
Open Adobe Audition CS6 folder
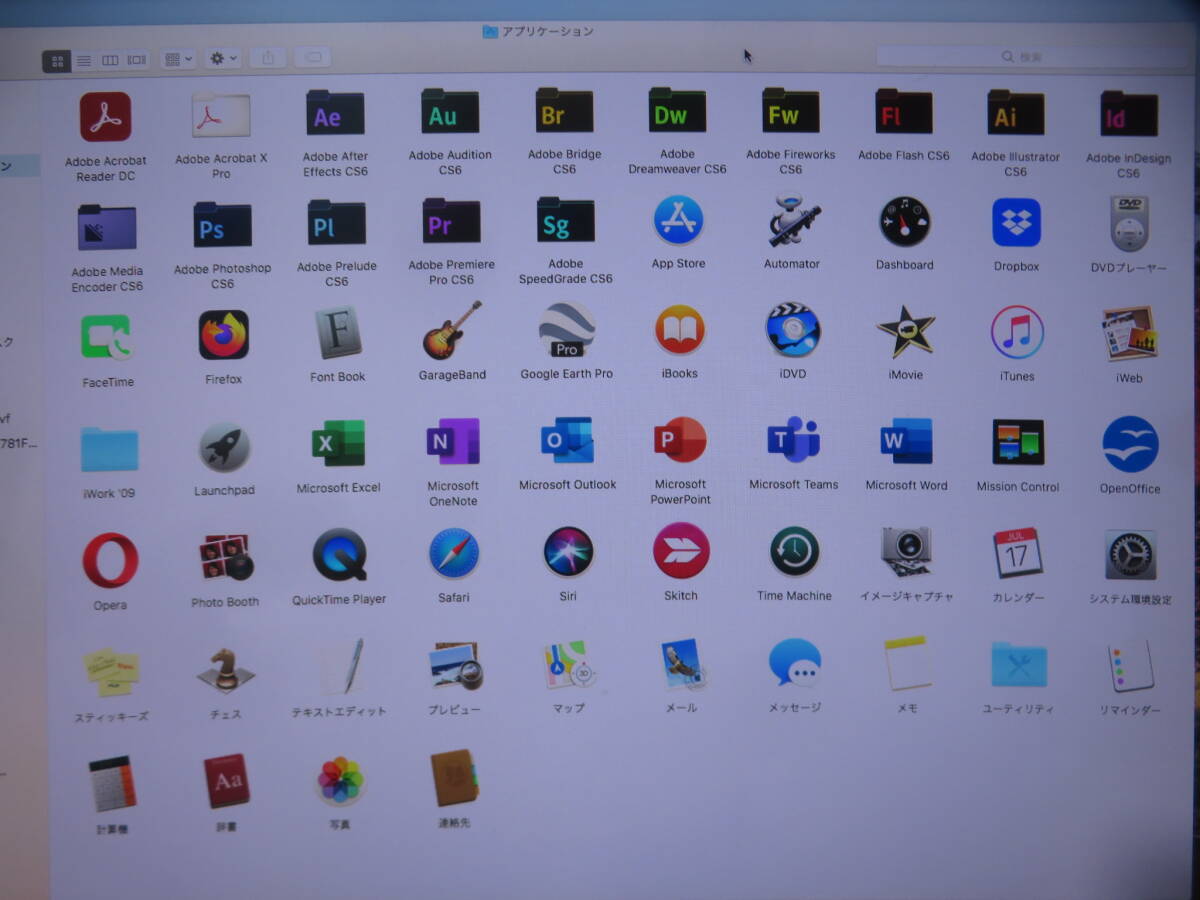450,113
